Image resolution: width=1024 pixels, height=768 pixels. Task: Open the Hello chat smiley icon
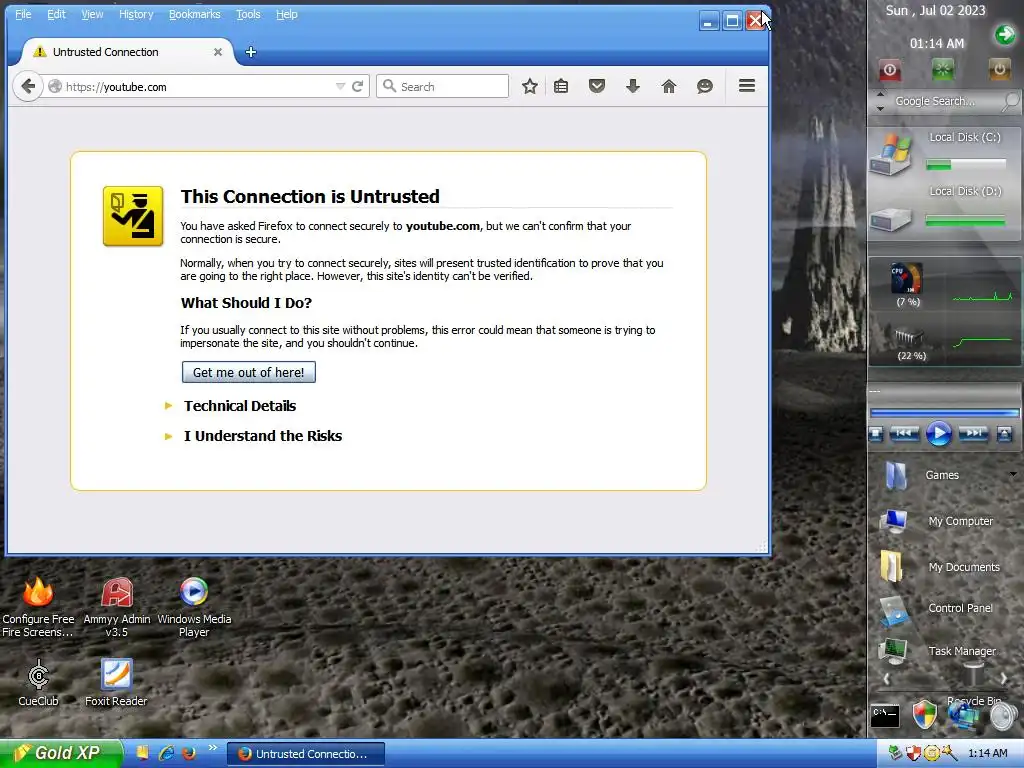tap(705, 86)
